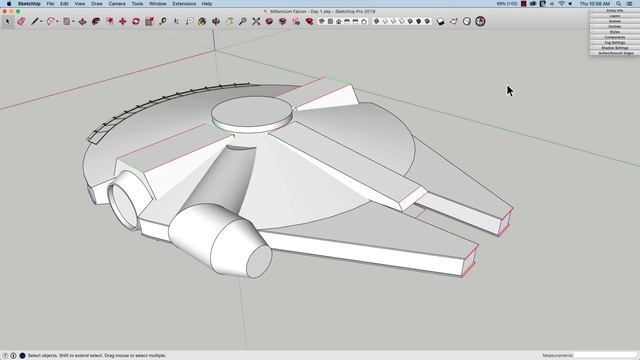Select the Line pencil tool
Image resolution: width=640 pixels, height=360 pixels.
point(35,21)
